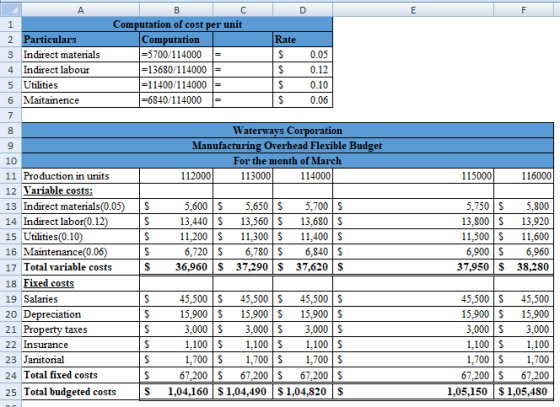Select total budgeted costs 1,04,160
Image resolution: width=560 pixels, height=407 pixels.
[x=176, y=392]
